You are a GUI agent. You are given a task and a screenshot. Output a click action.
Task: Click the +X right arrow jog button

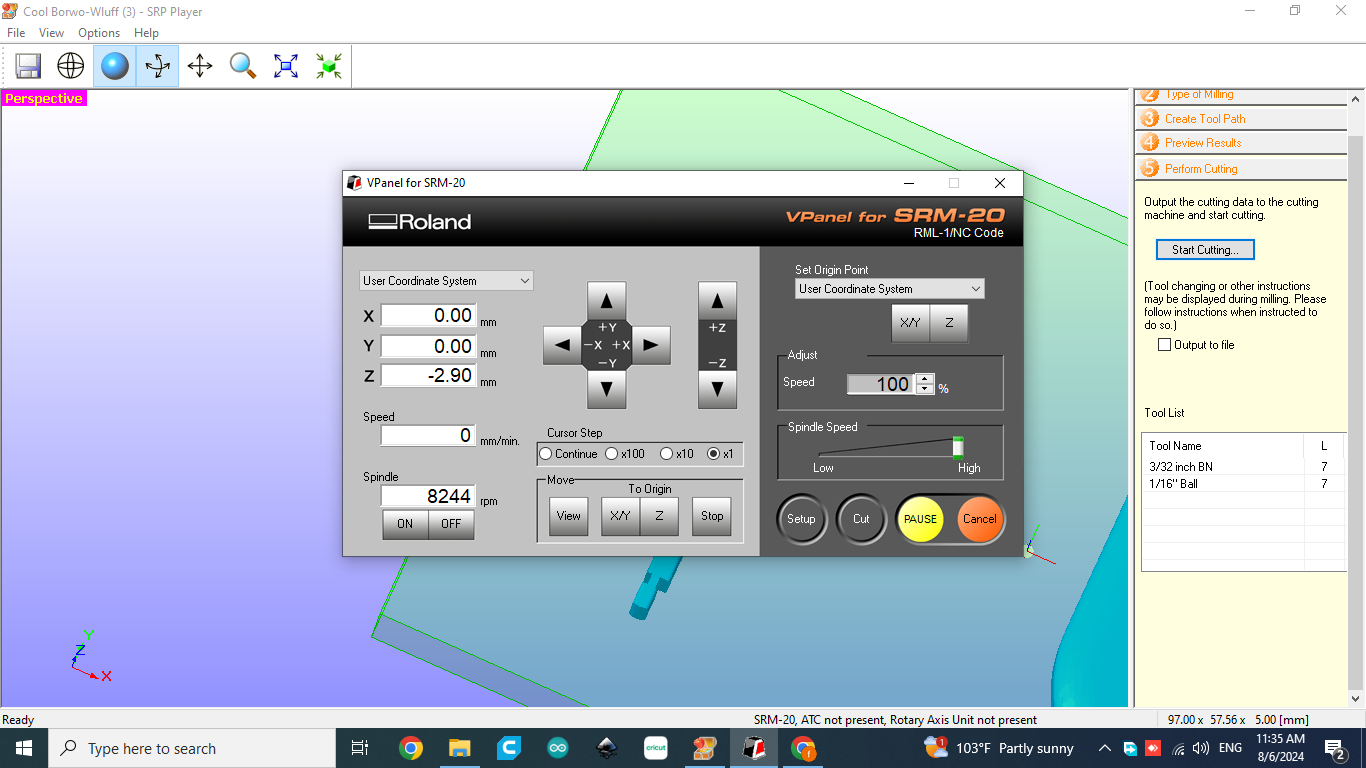point(650,345)
